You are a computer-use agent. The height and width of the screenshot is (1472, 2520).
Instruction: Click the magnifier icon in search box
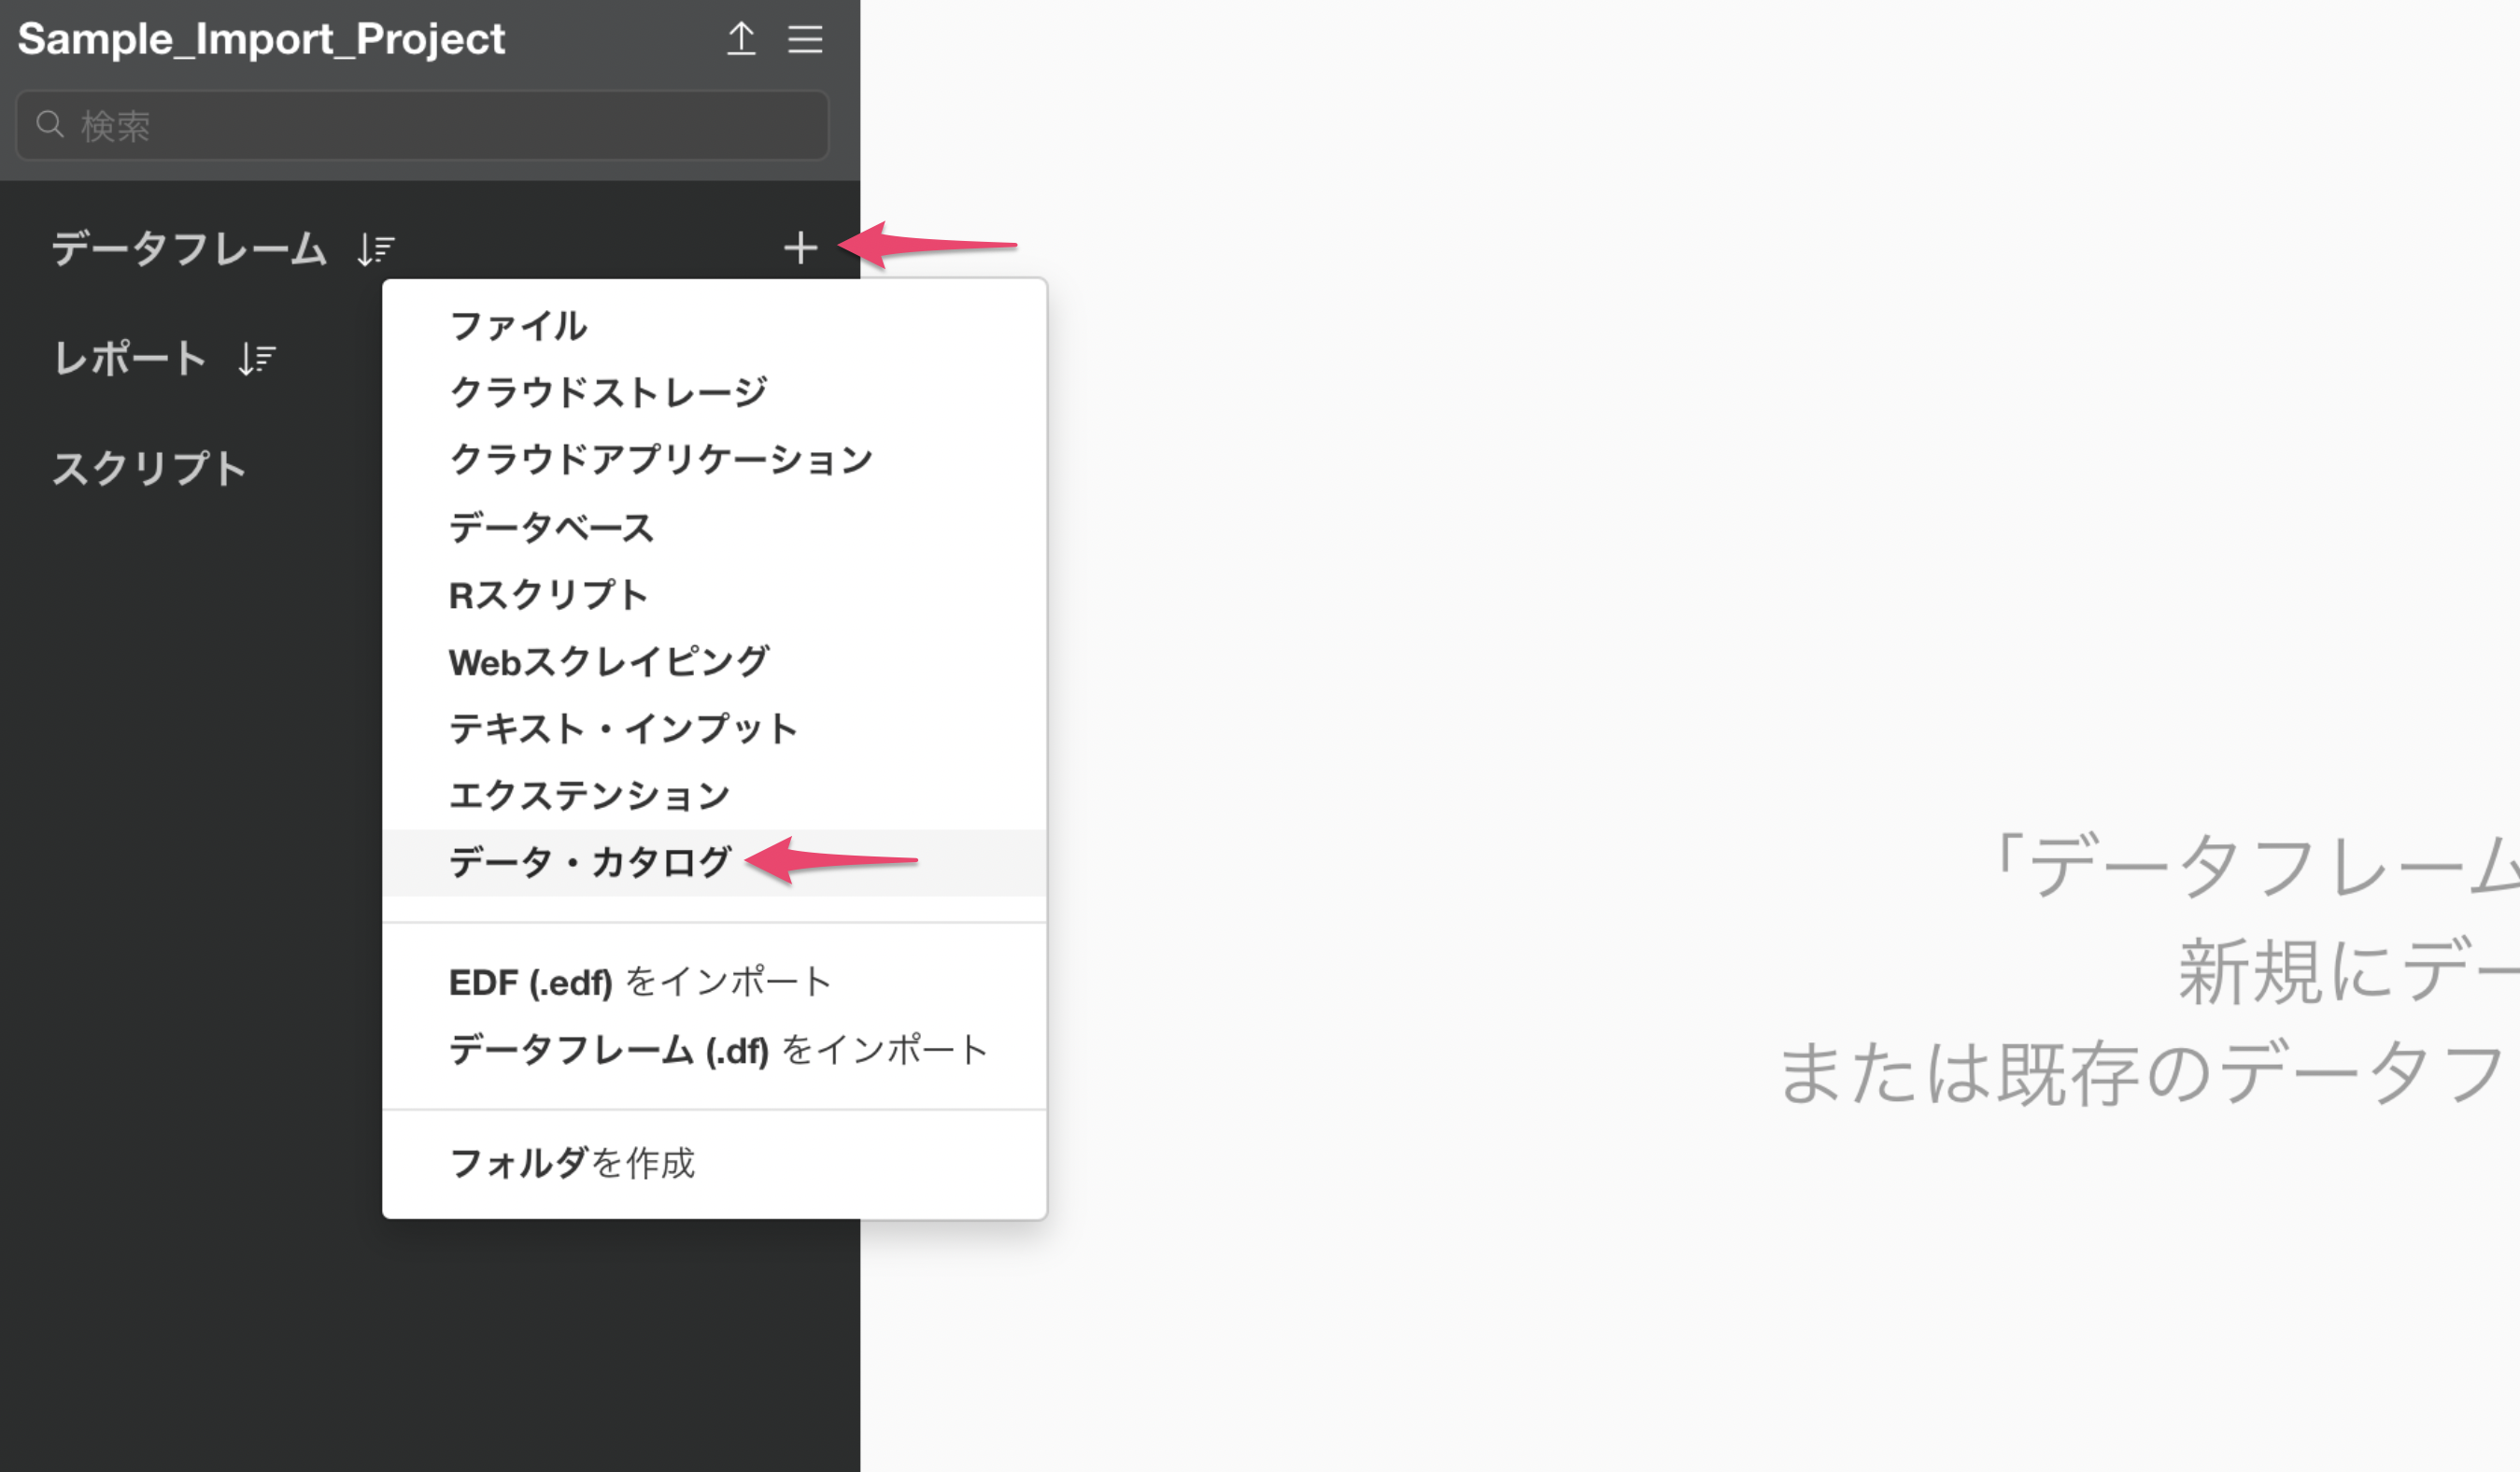point(49,125)
